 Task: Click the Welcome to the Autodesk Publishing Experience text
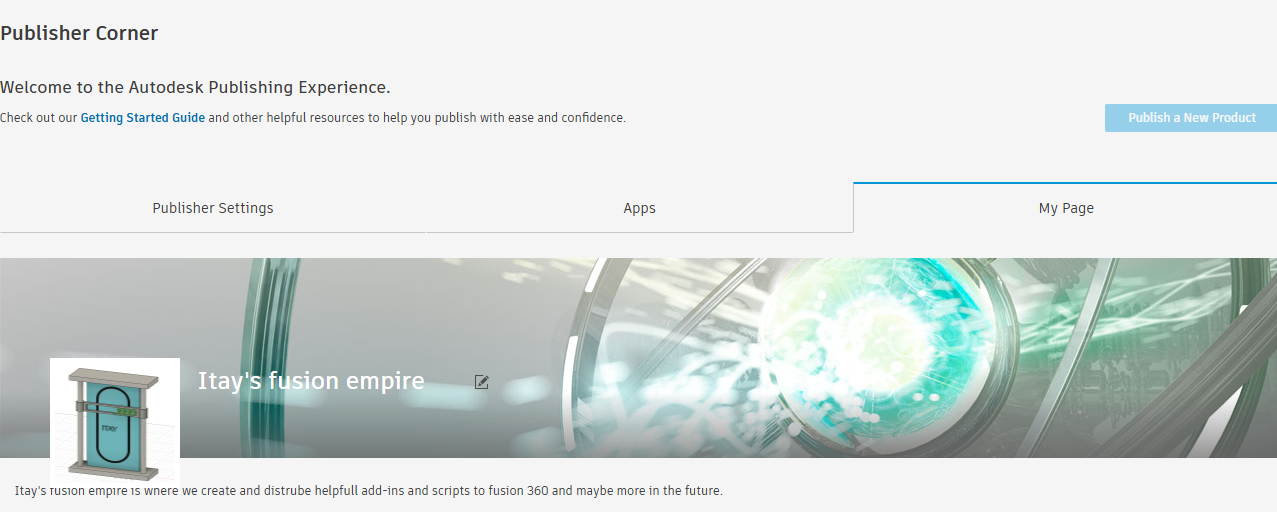click(x=195, y=87)
